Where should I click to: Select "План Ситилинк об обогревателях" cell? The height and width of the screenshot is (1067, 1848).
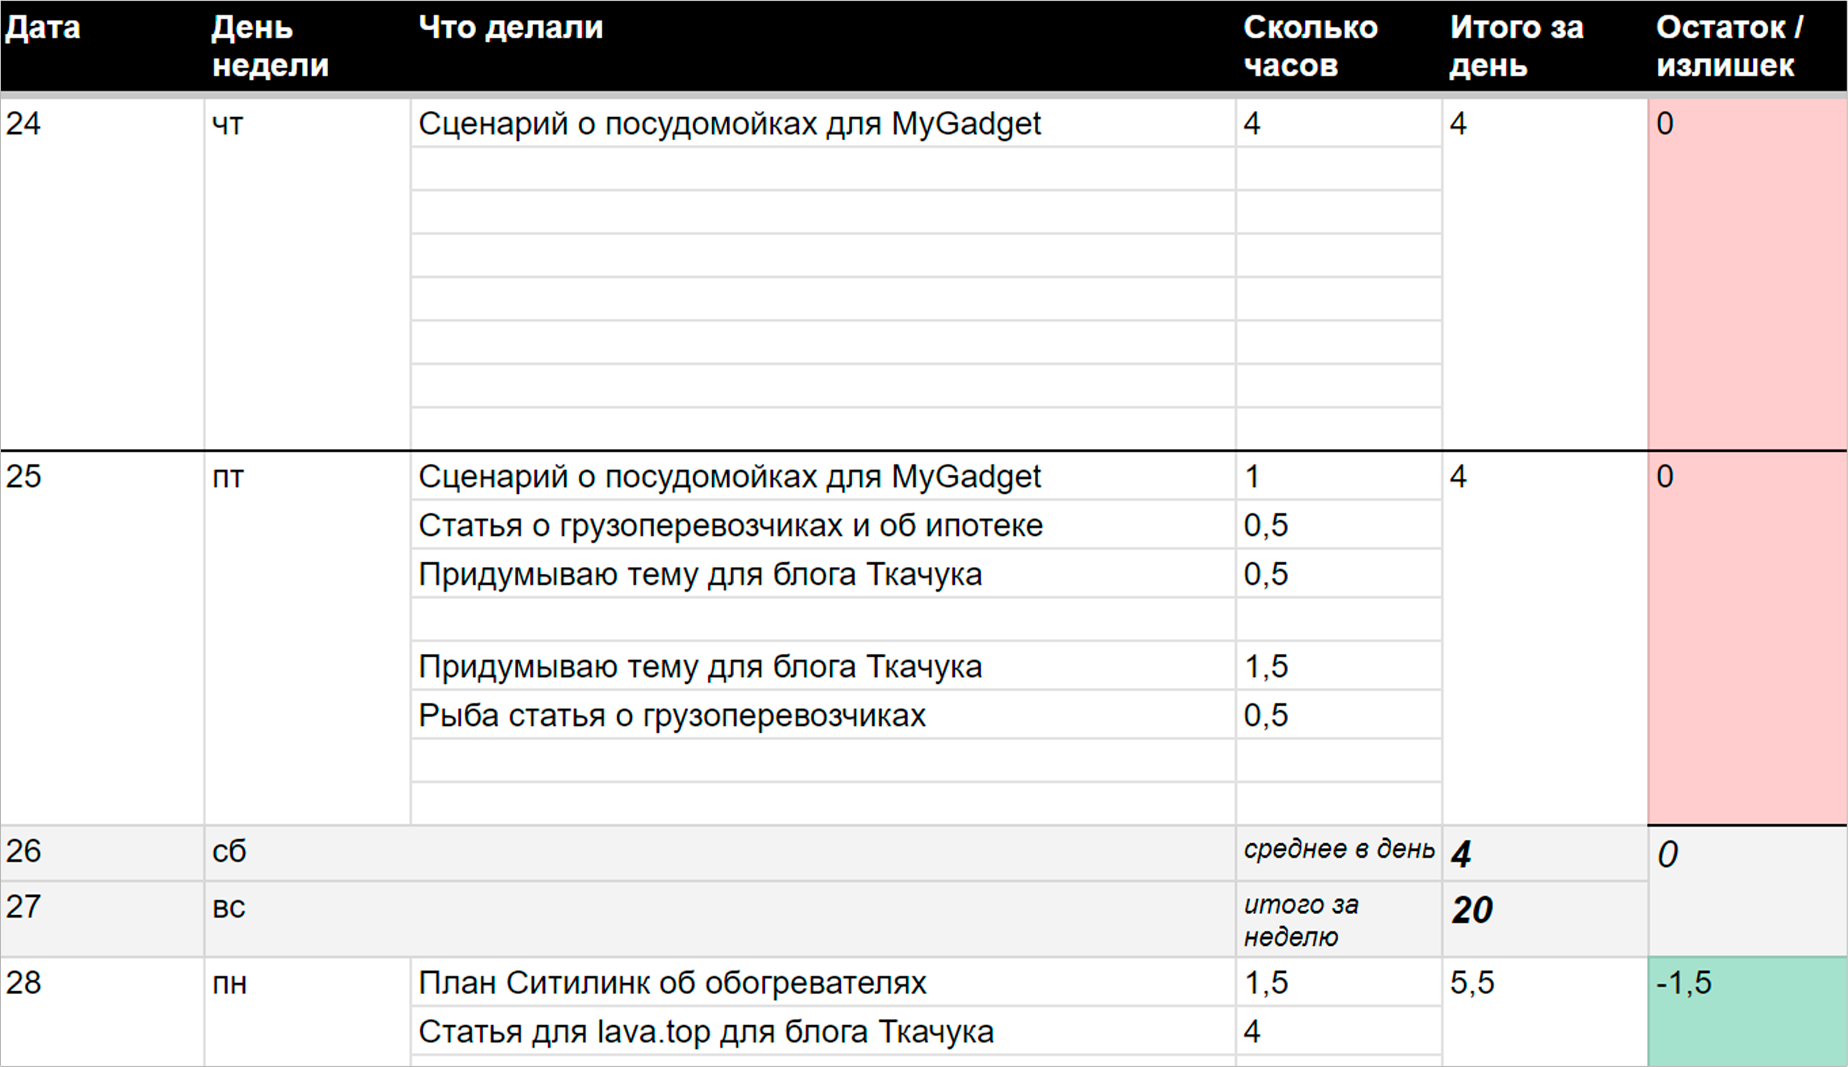[x=823, y=982]
